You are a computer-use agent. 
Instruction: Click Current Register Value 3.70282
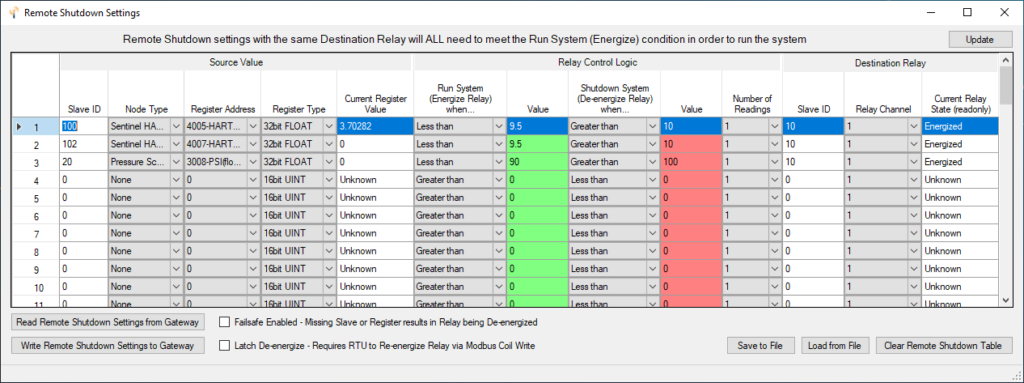pos(375,126)
